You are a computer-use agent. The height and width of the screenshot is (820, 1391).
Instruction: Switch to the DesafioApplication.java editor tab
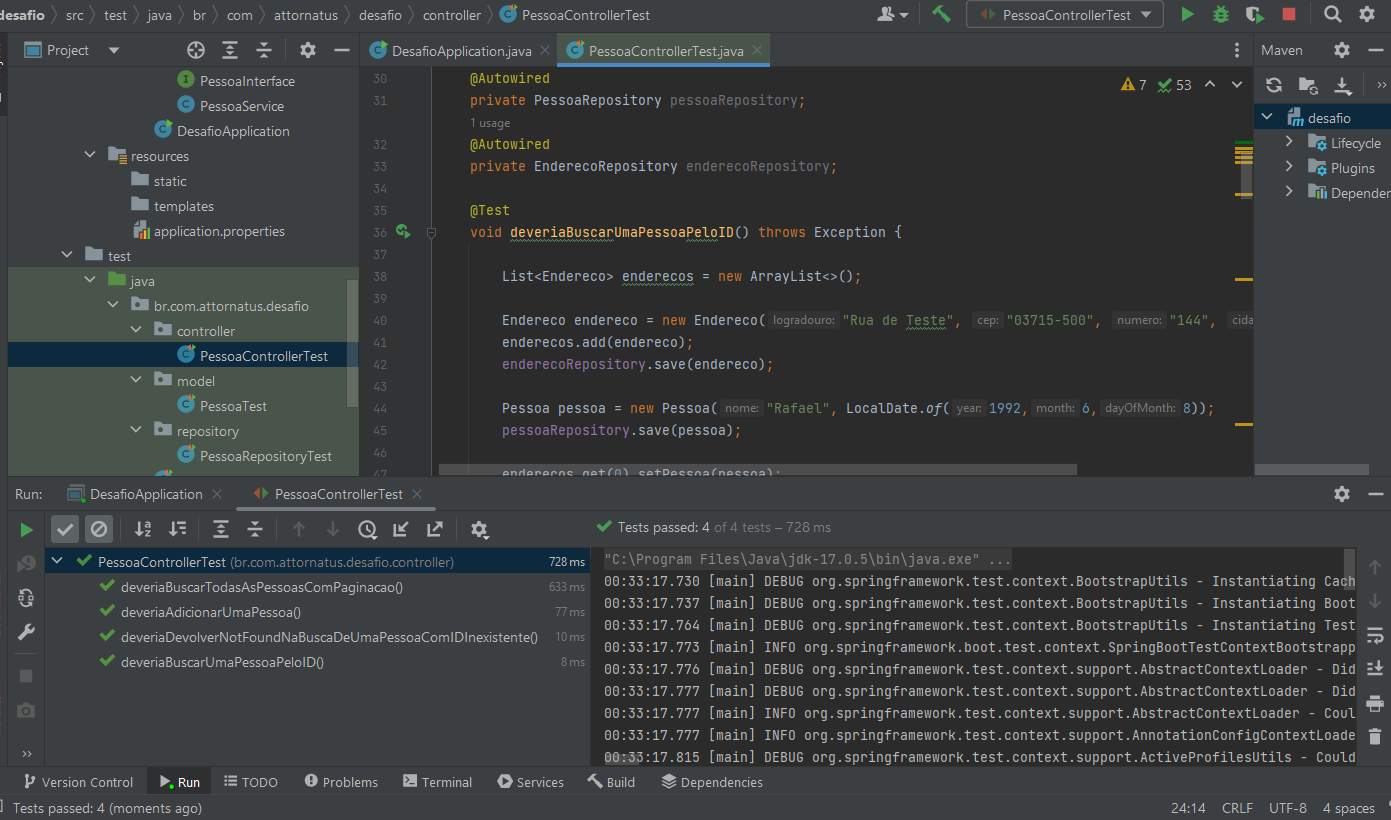(x=460, y=51)
